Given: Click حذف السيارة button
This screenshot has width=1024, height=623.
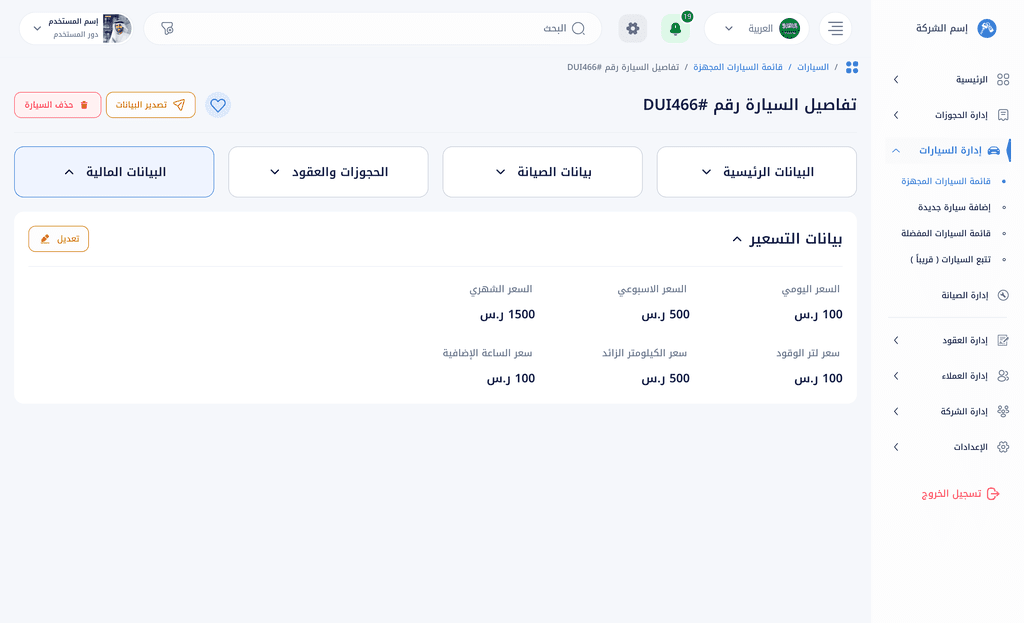Looking at the screenshot, I should 57,105.
